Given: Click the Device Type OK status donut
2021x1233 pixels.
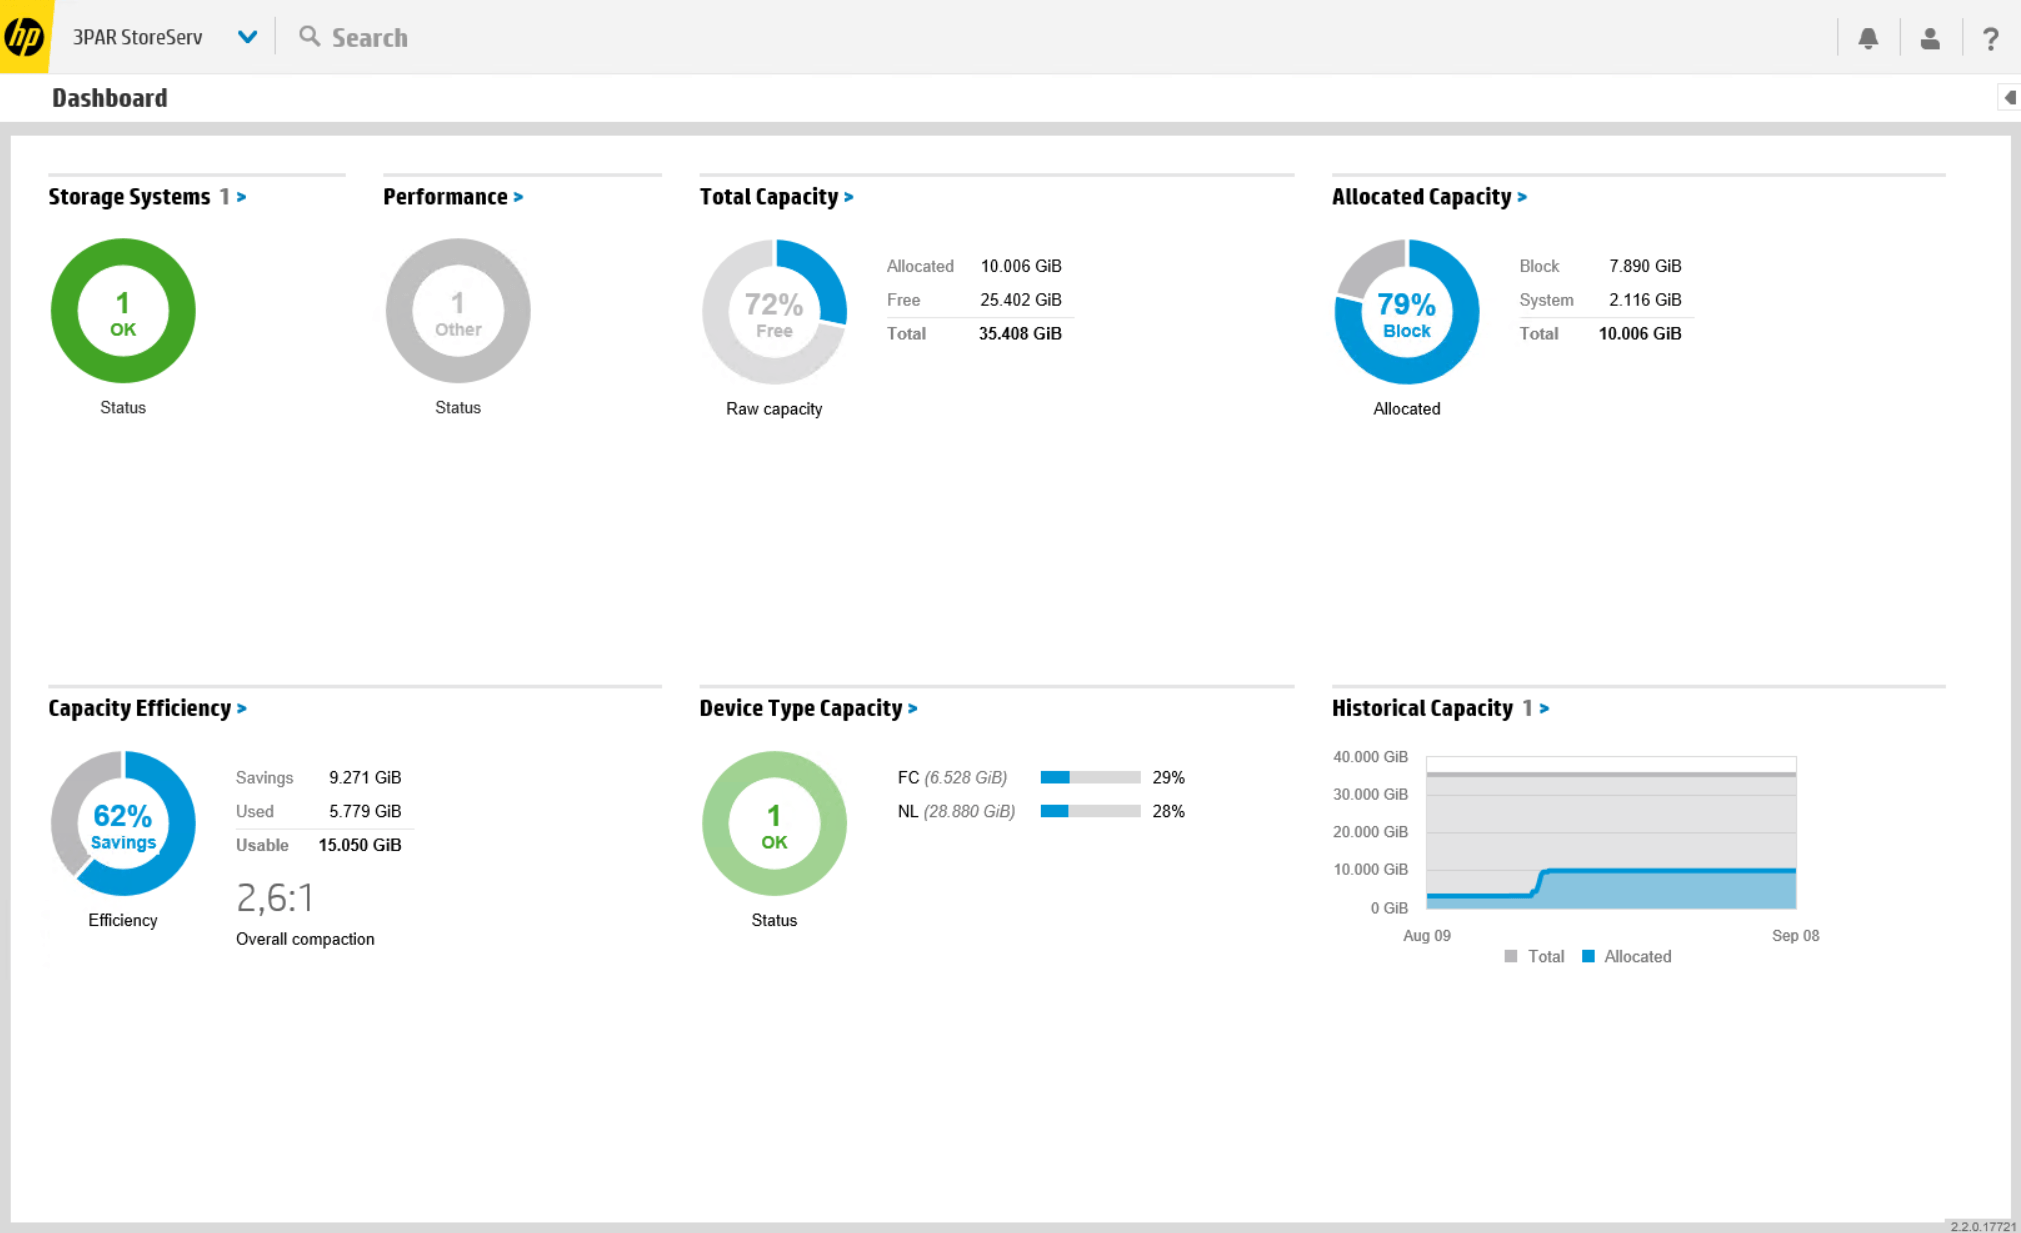Looking at the screenshot, I should click(x=774, y=823).
